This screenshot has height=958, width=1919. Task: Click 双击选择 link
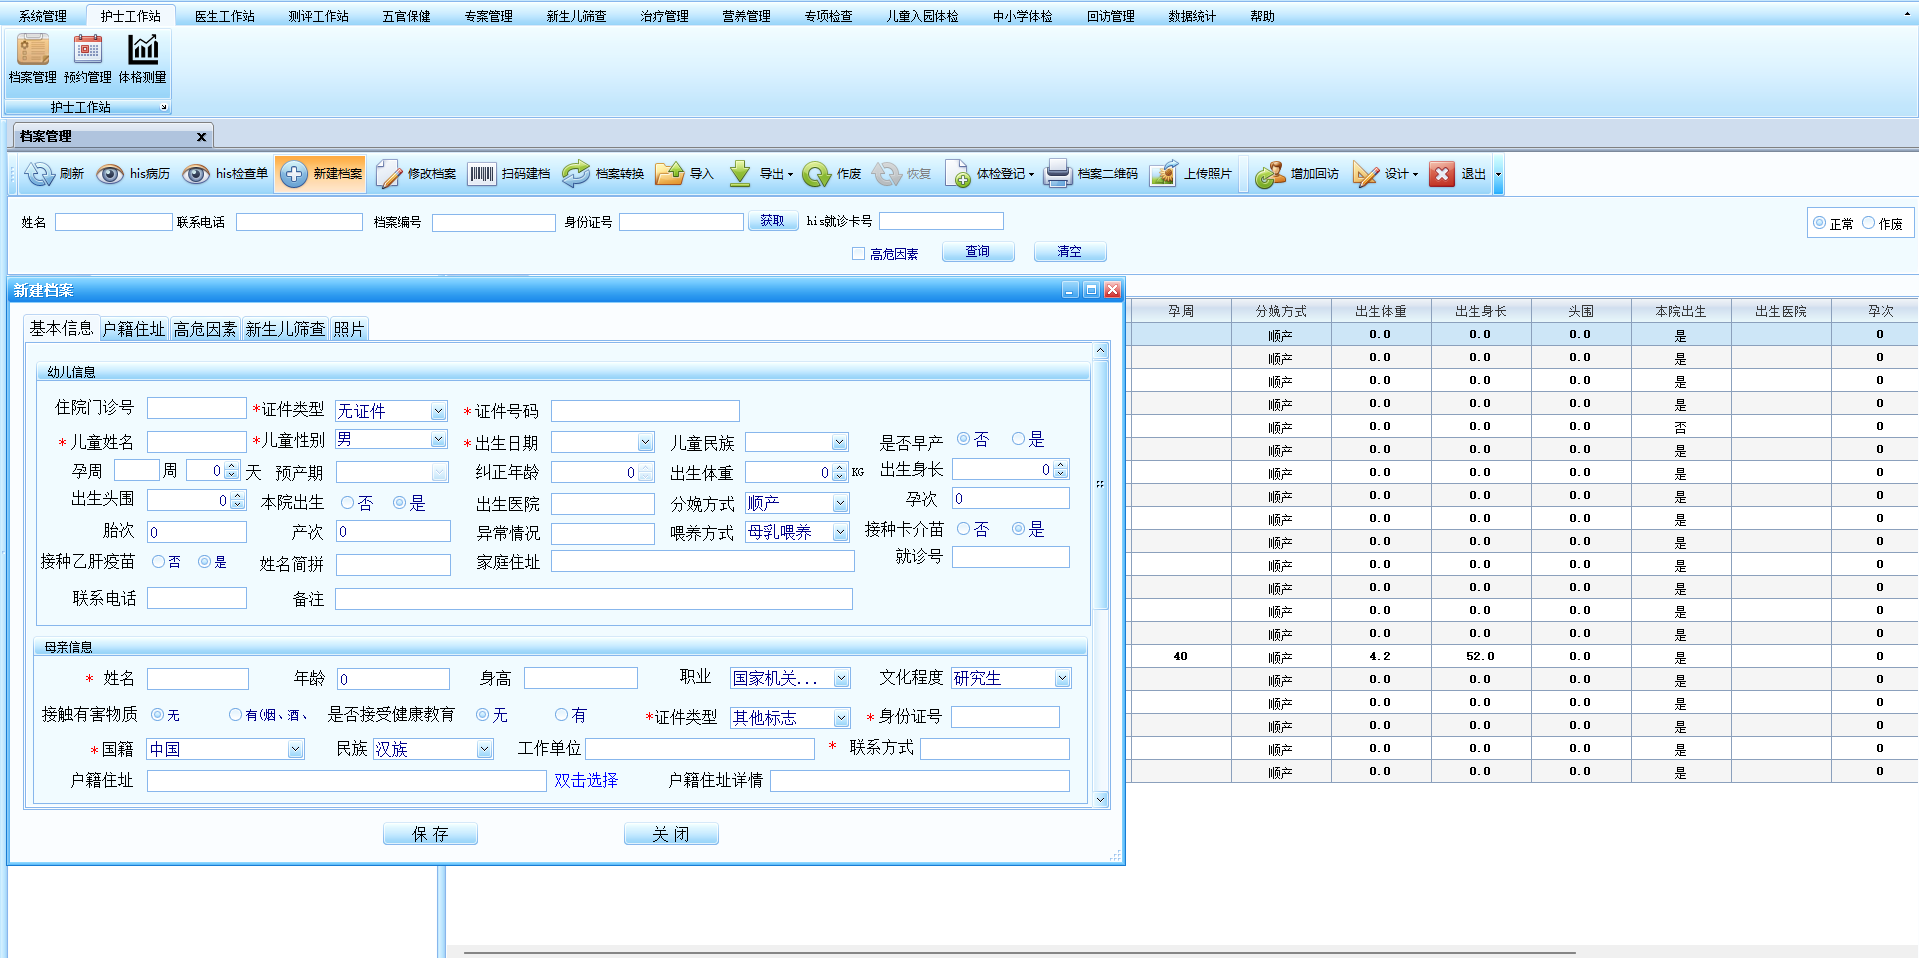point(586,780)
